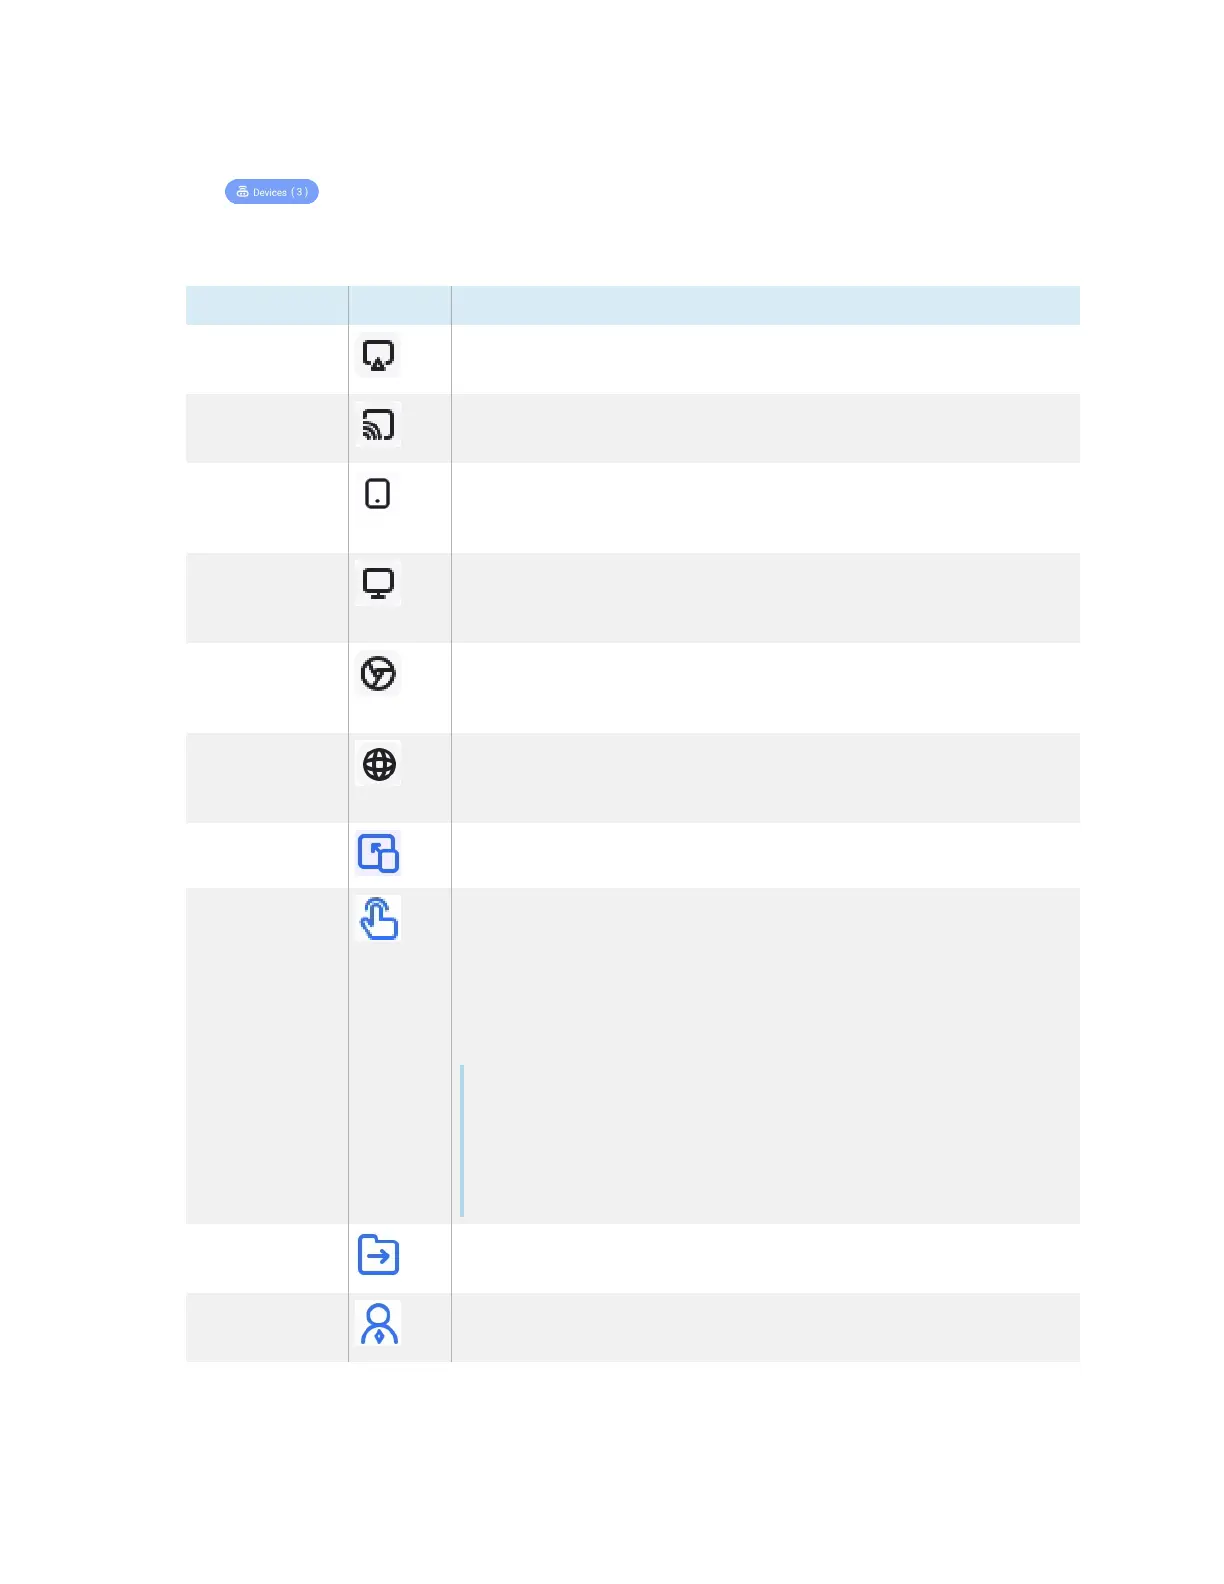Image resolution: width=1224 pixels, height=1584 pixels.
Task: Click the description cell beside AirPlay icon
Action: pyautogui.click(x=766, y=359)
